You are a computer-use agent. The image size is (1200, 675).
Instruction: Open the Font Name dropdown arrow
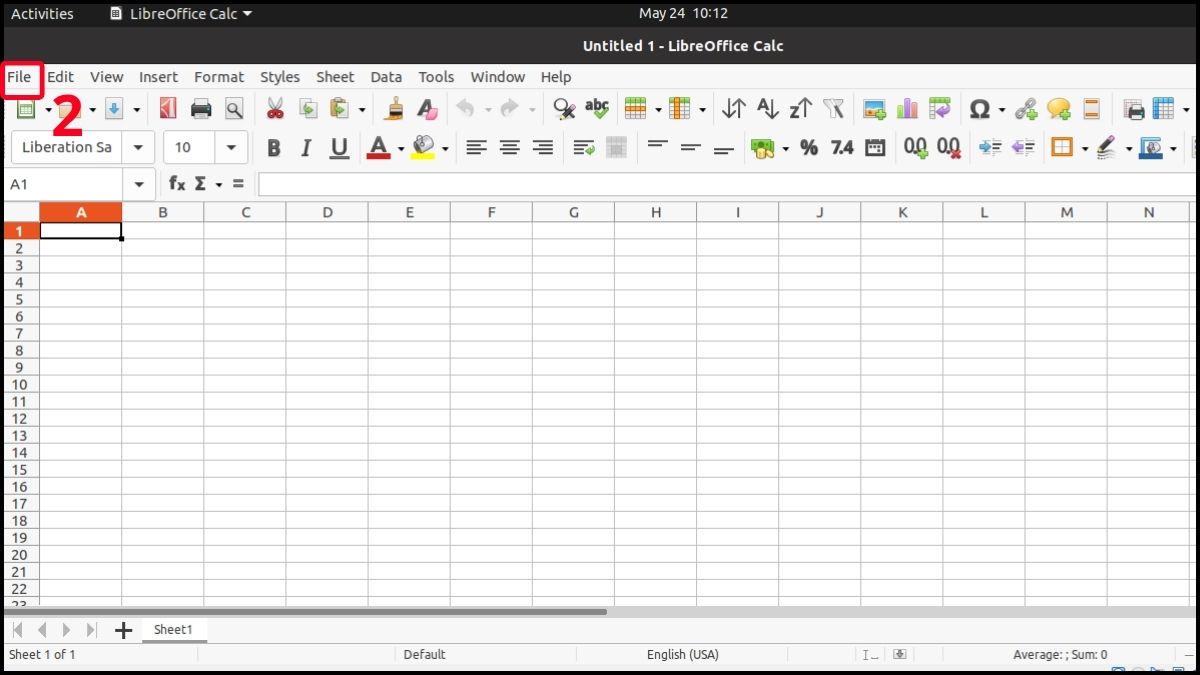pos(138,148)
